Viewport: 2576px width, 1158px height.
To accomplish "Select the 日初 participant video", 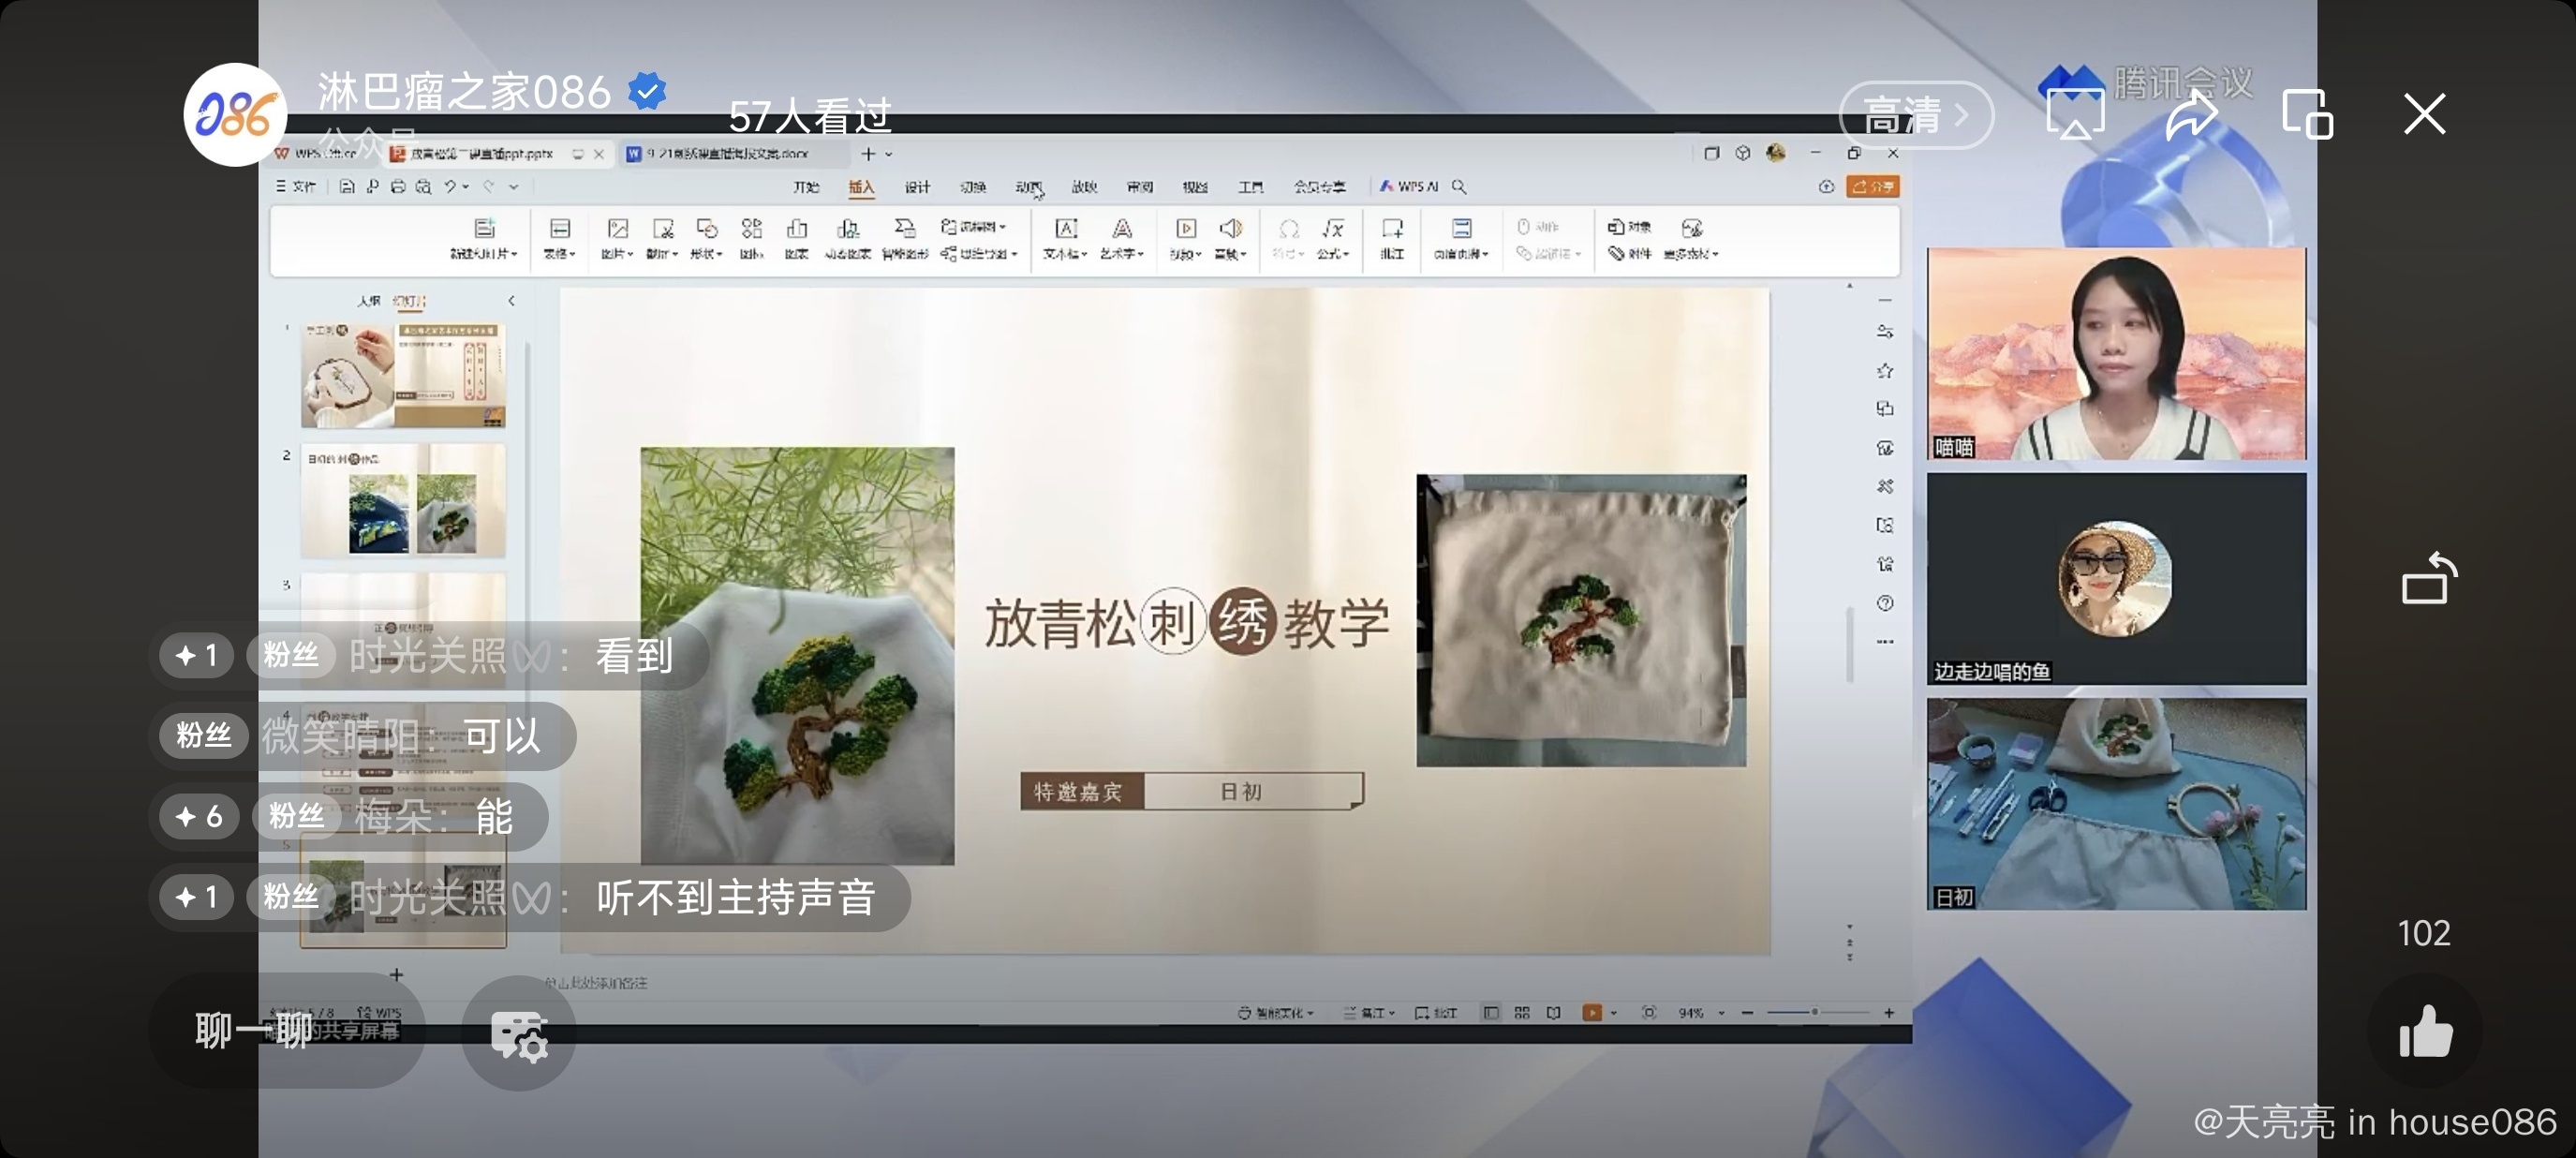I will [2116, 803].
